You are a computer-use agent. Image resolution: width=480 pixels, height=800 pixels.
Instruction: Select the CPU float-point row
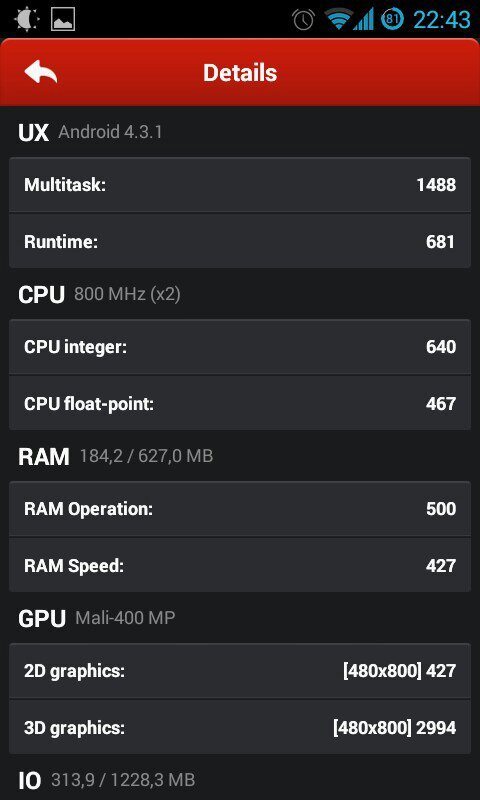[x=240, y=403]
